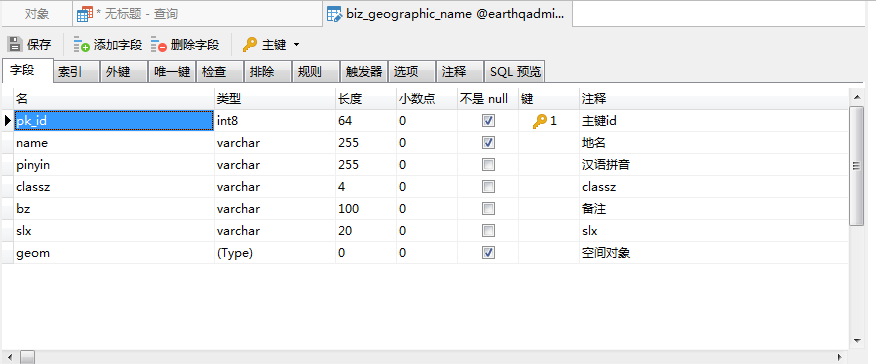The height and width of the screenshot is (364, 876).
Task: Select the pk_id field name cell
Action: pyautogui.click(x=114, y=121)
